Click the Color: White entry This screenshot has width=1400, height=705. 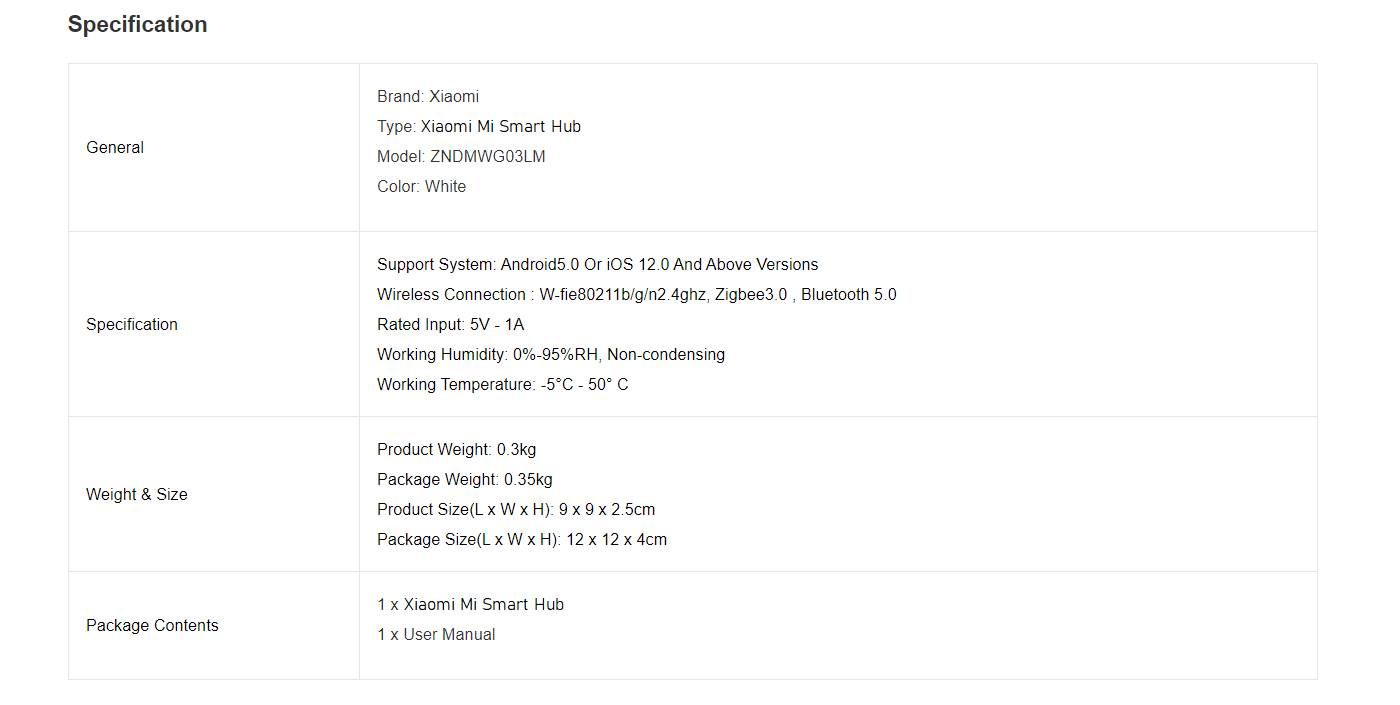(x=422, y=186)
